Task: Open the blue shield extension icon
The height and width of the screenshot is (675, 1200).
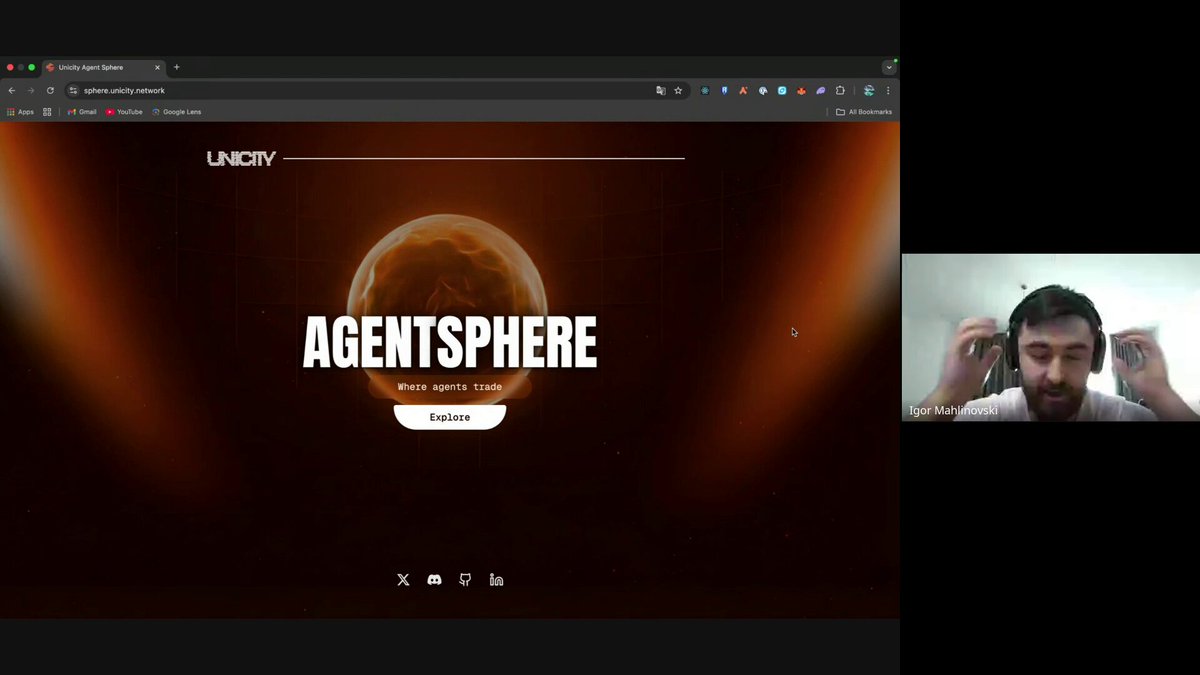Action: 724,90
